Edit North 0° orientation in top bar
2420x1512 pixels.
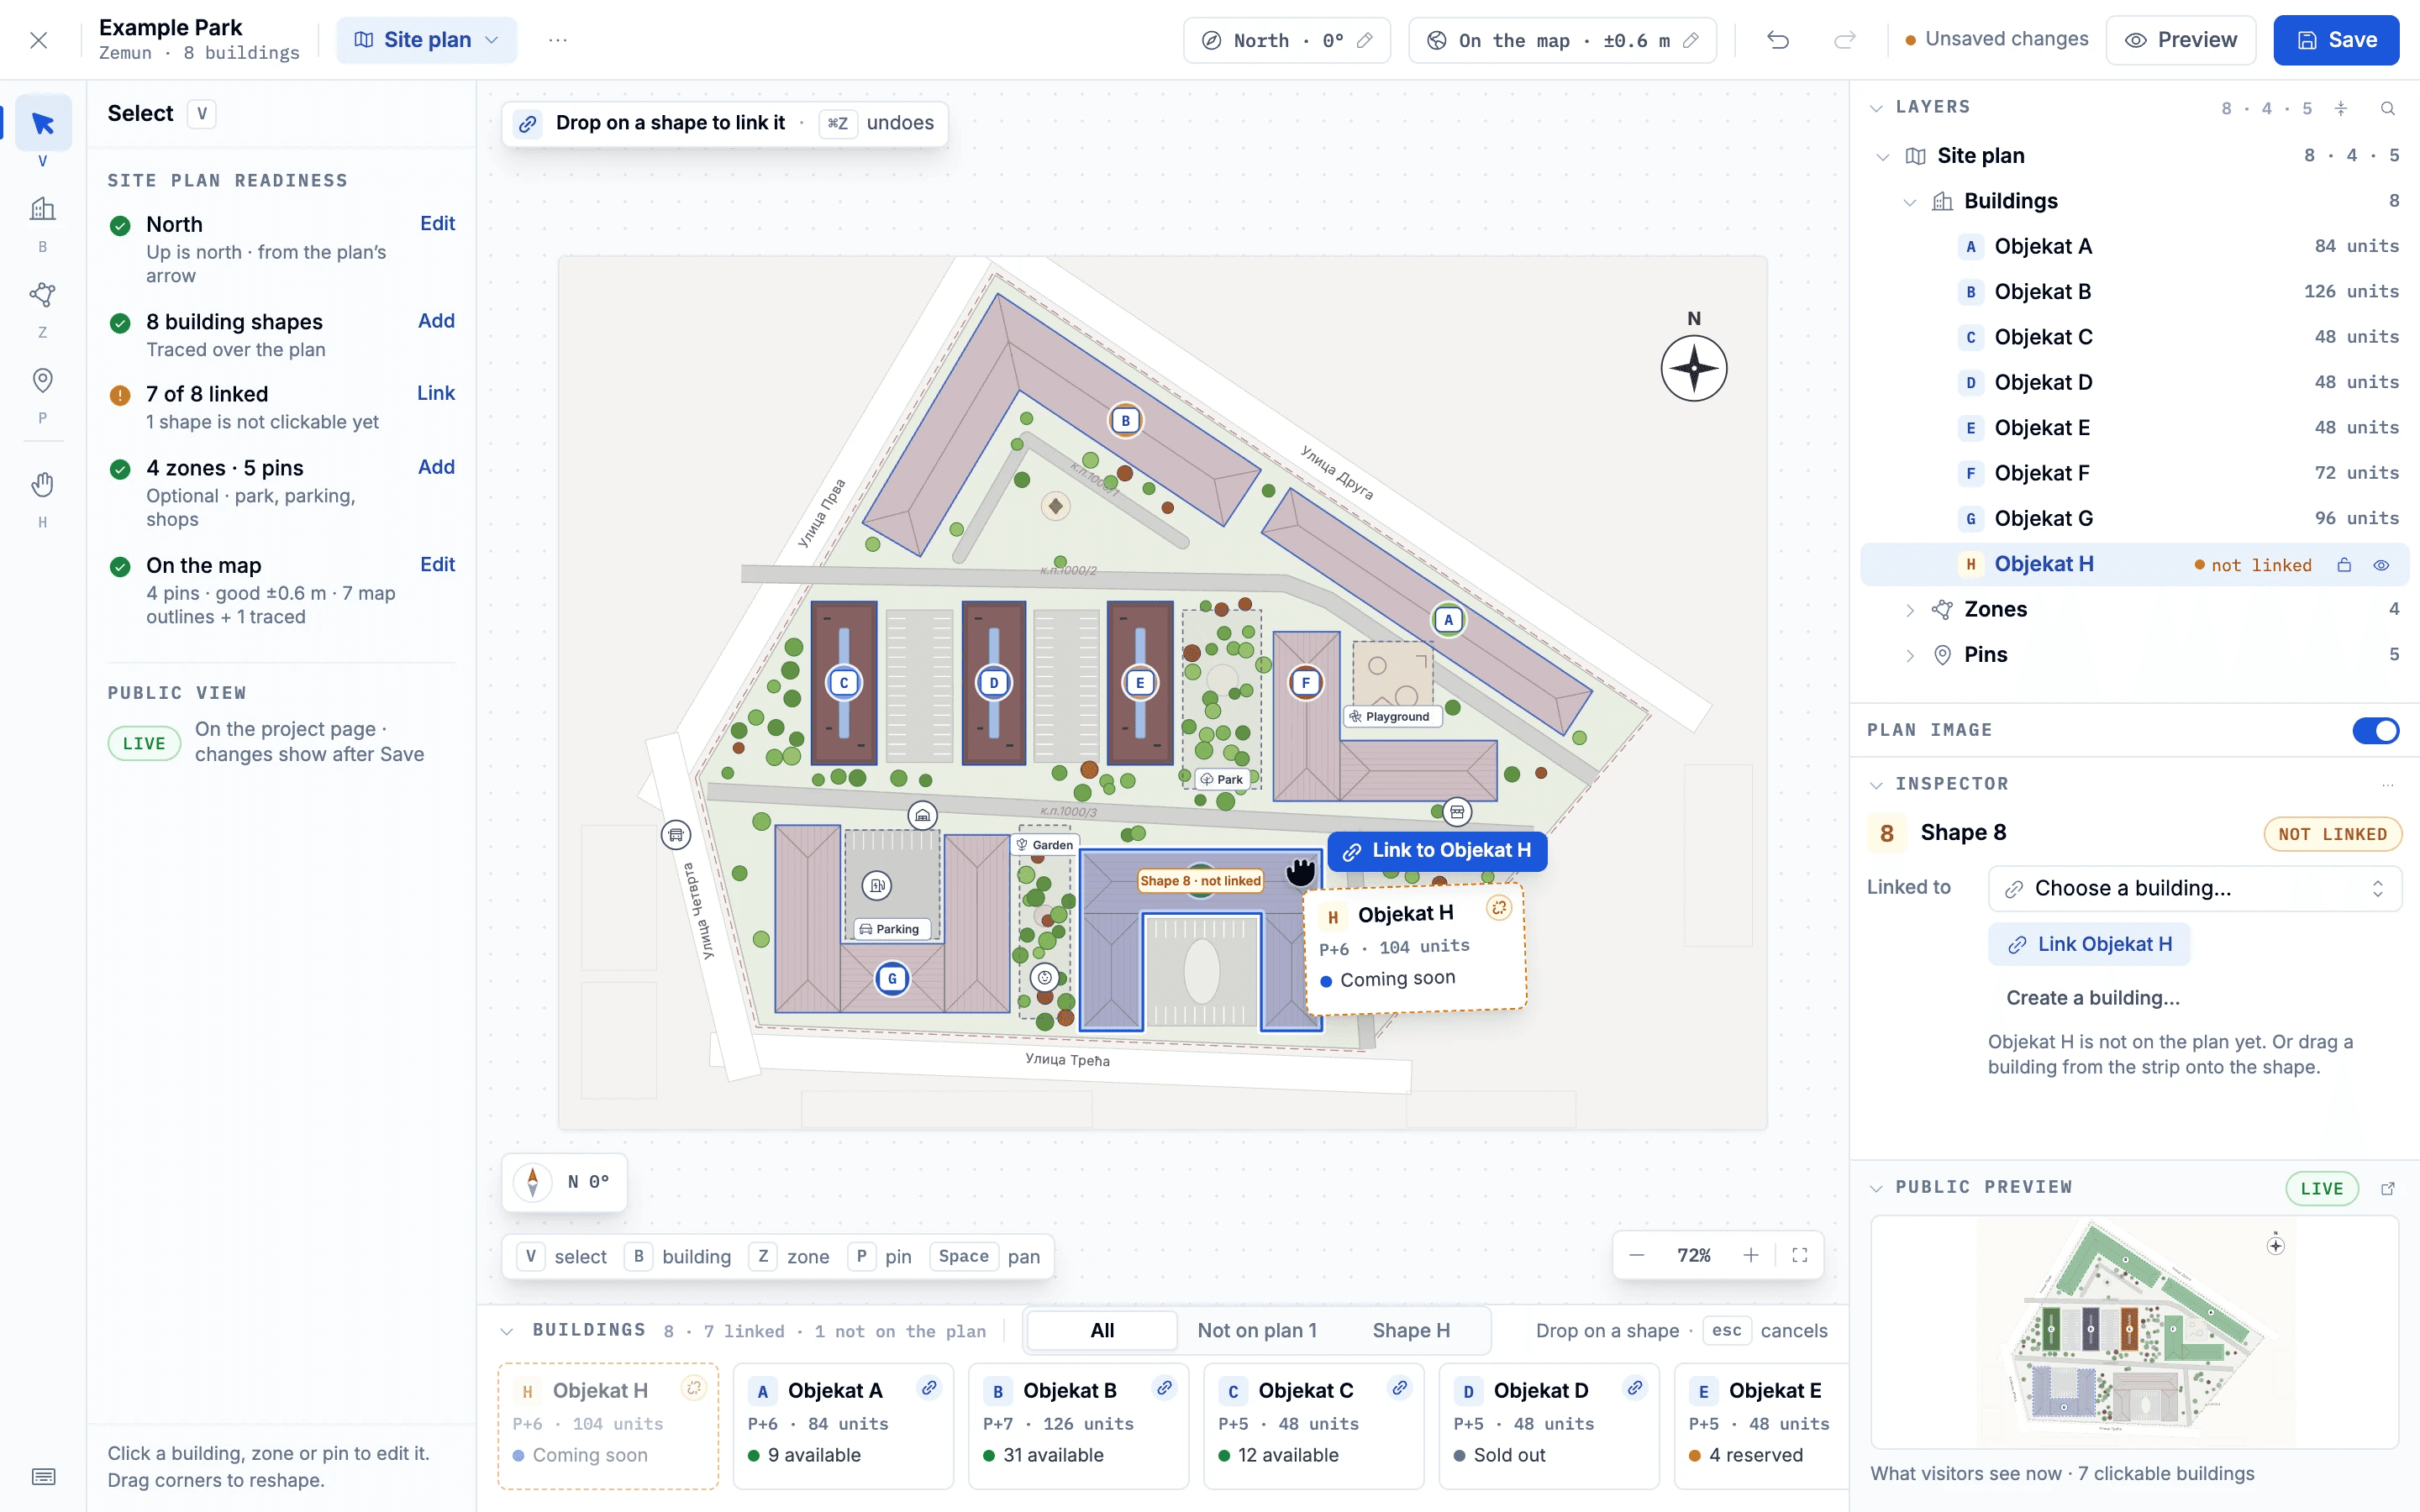[1287, 40]
